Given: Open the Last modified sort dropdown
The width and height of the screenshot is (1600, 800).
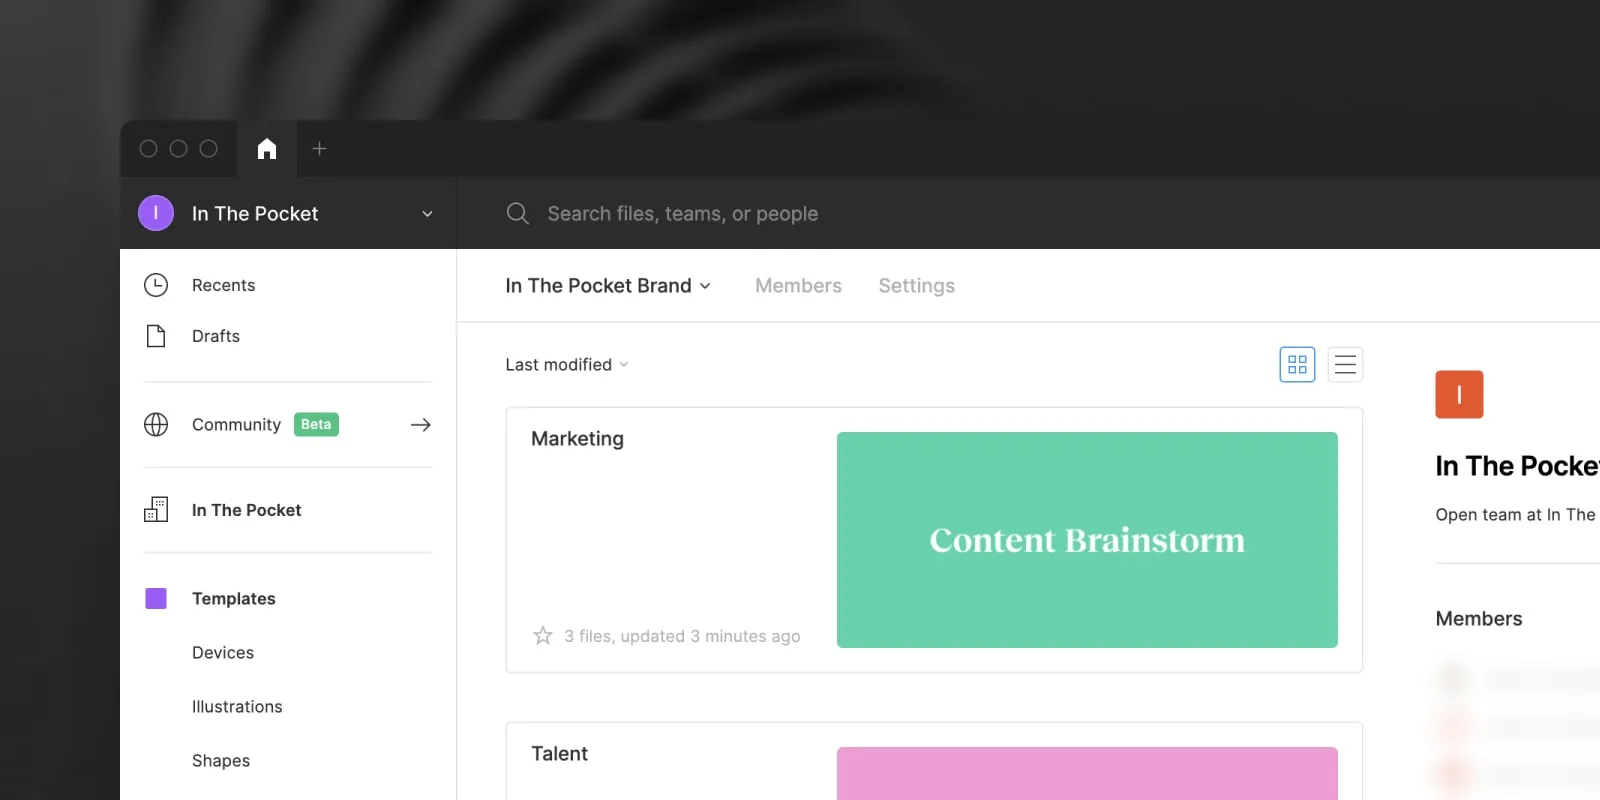Looking at the screenshot, I should (567, 365).
